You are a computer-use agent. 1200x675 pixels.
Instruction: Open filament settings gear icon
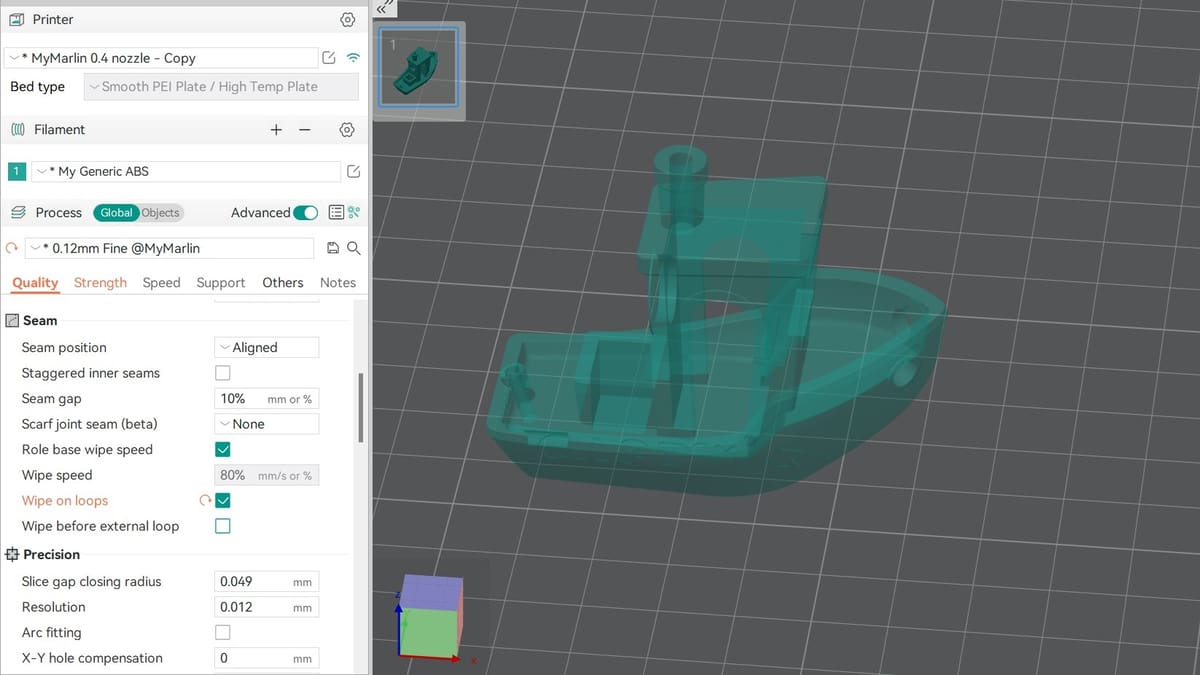click(347, 130)
